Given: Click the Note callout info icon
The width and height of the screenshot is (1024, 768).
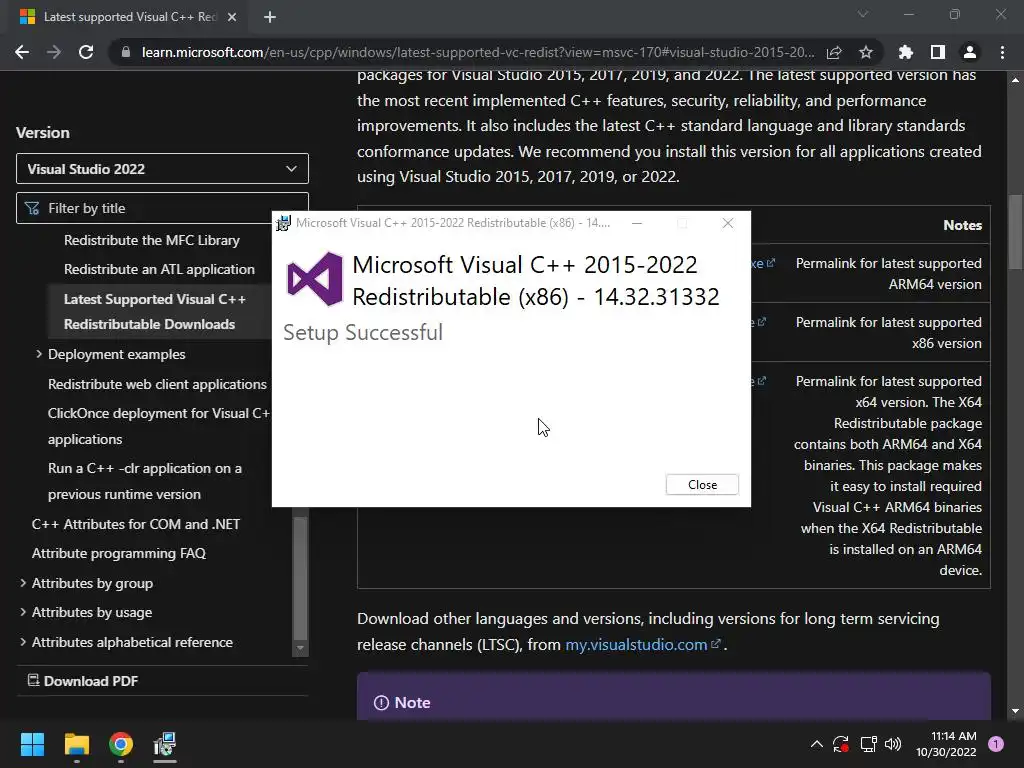Looking at the screenshot, I should pyautogui.click(x=381, y=703).
